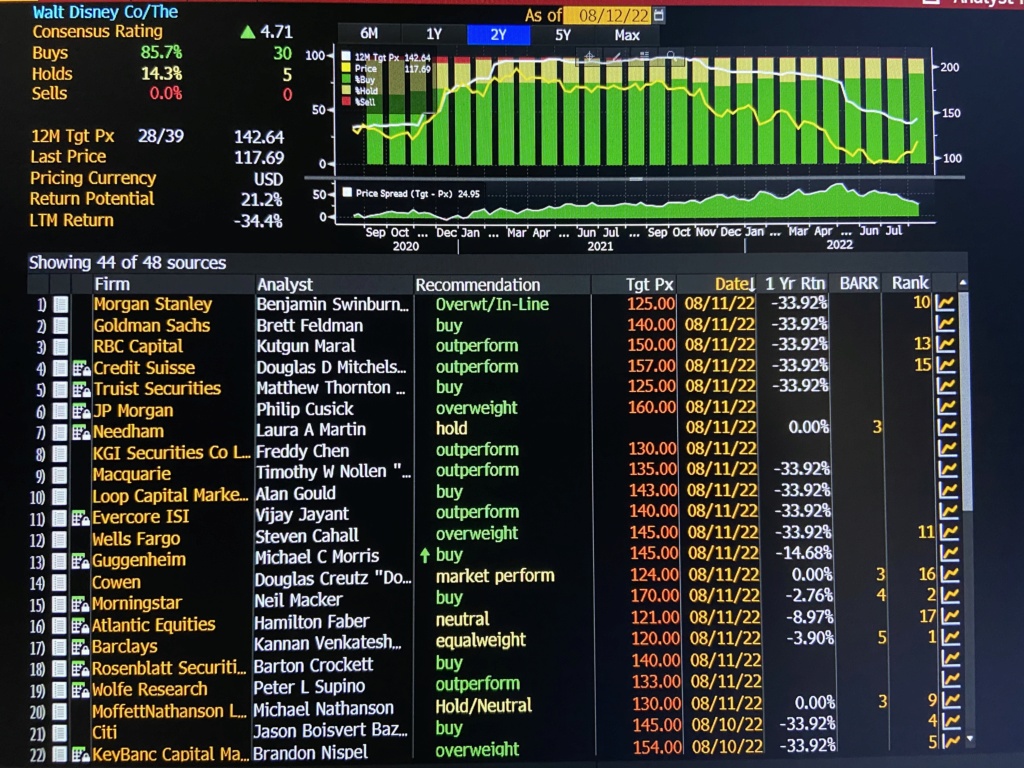Sort by the BARR column header

coord(858,283)
